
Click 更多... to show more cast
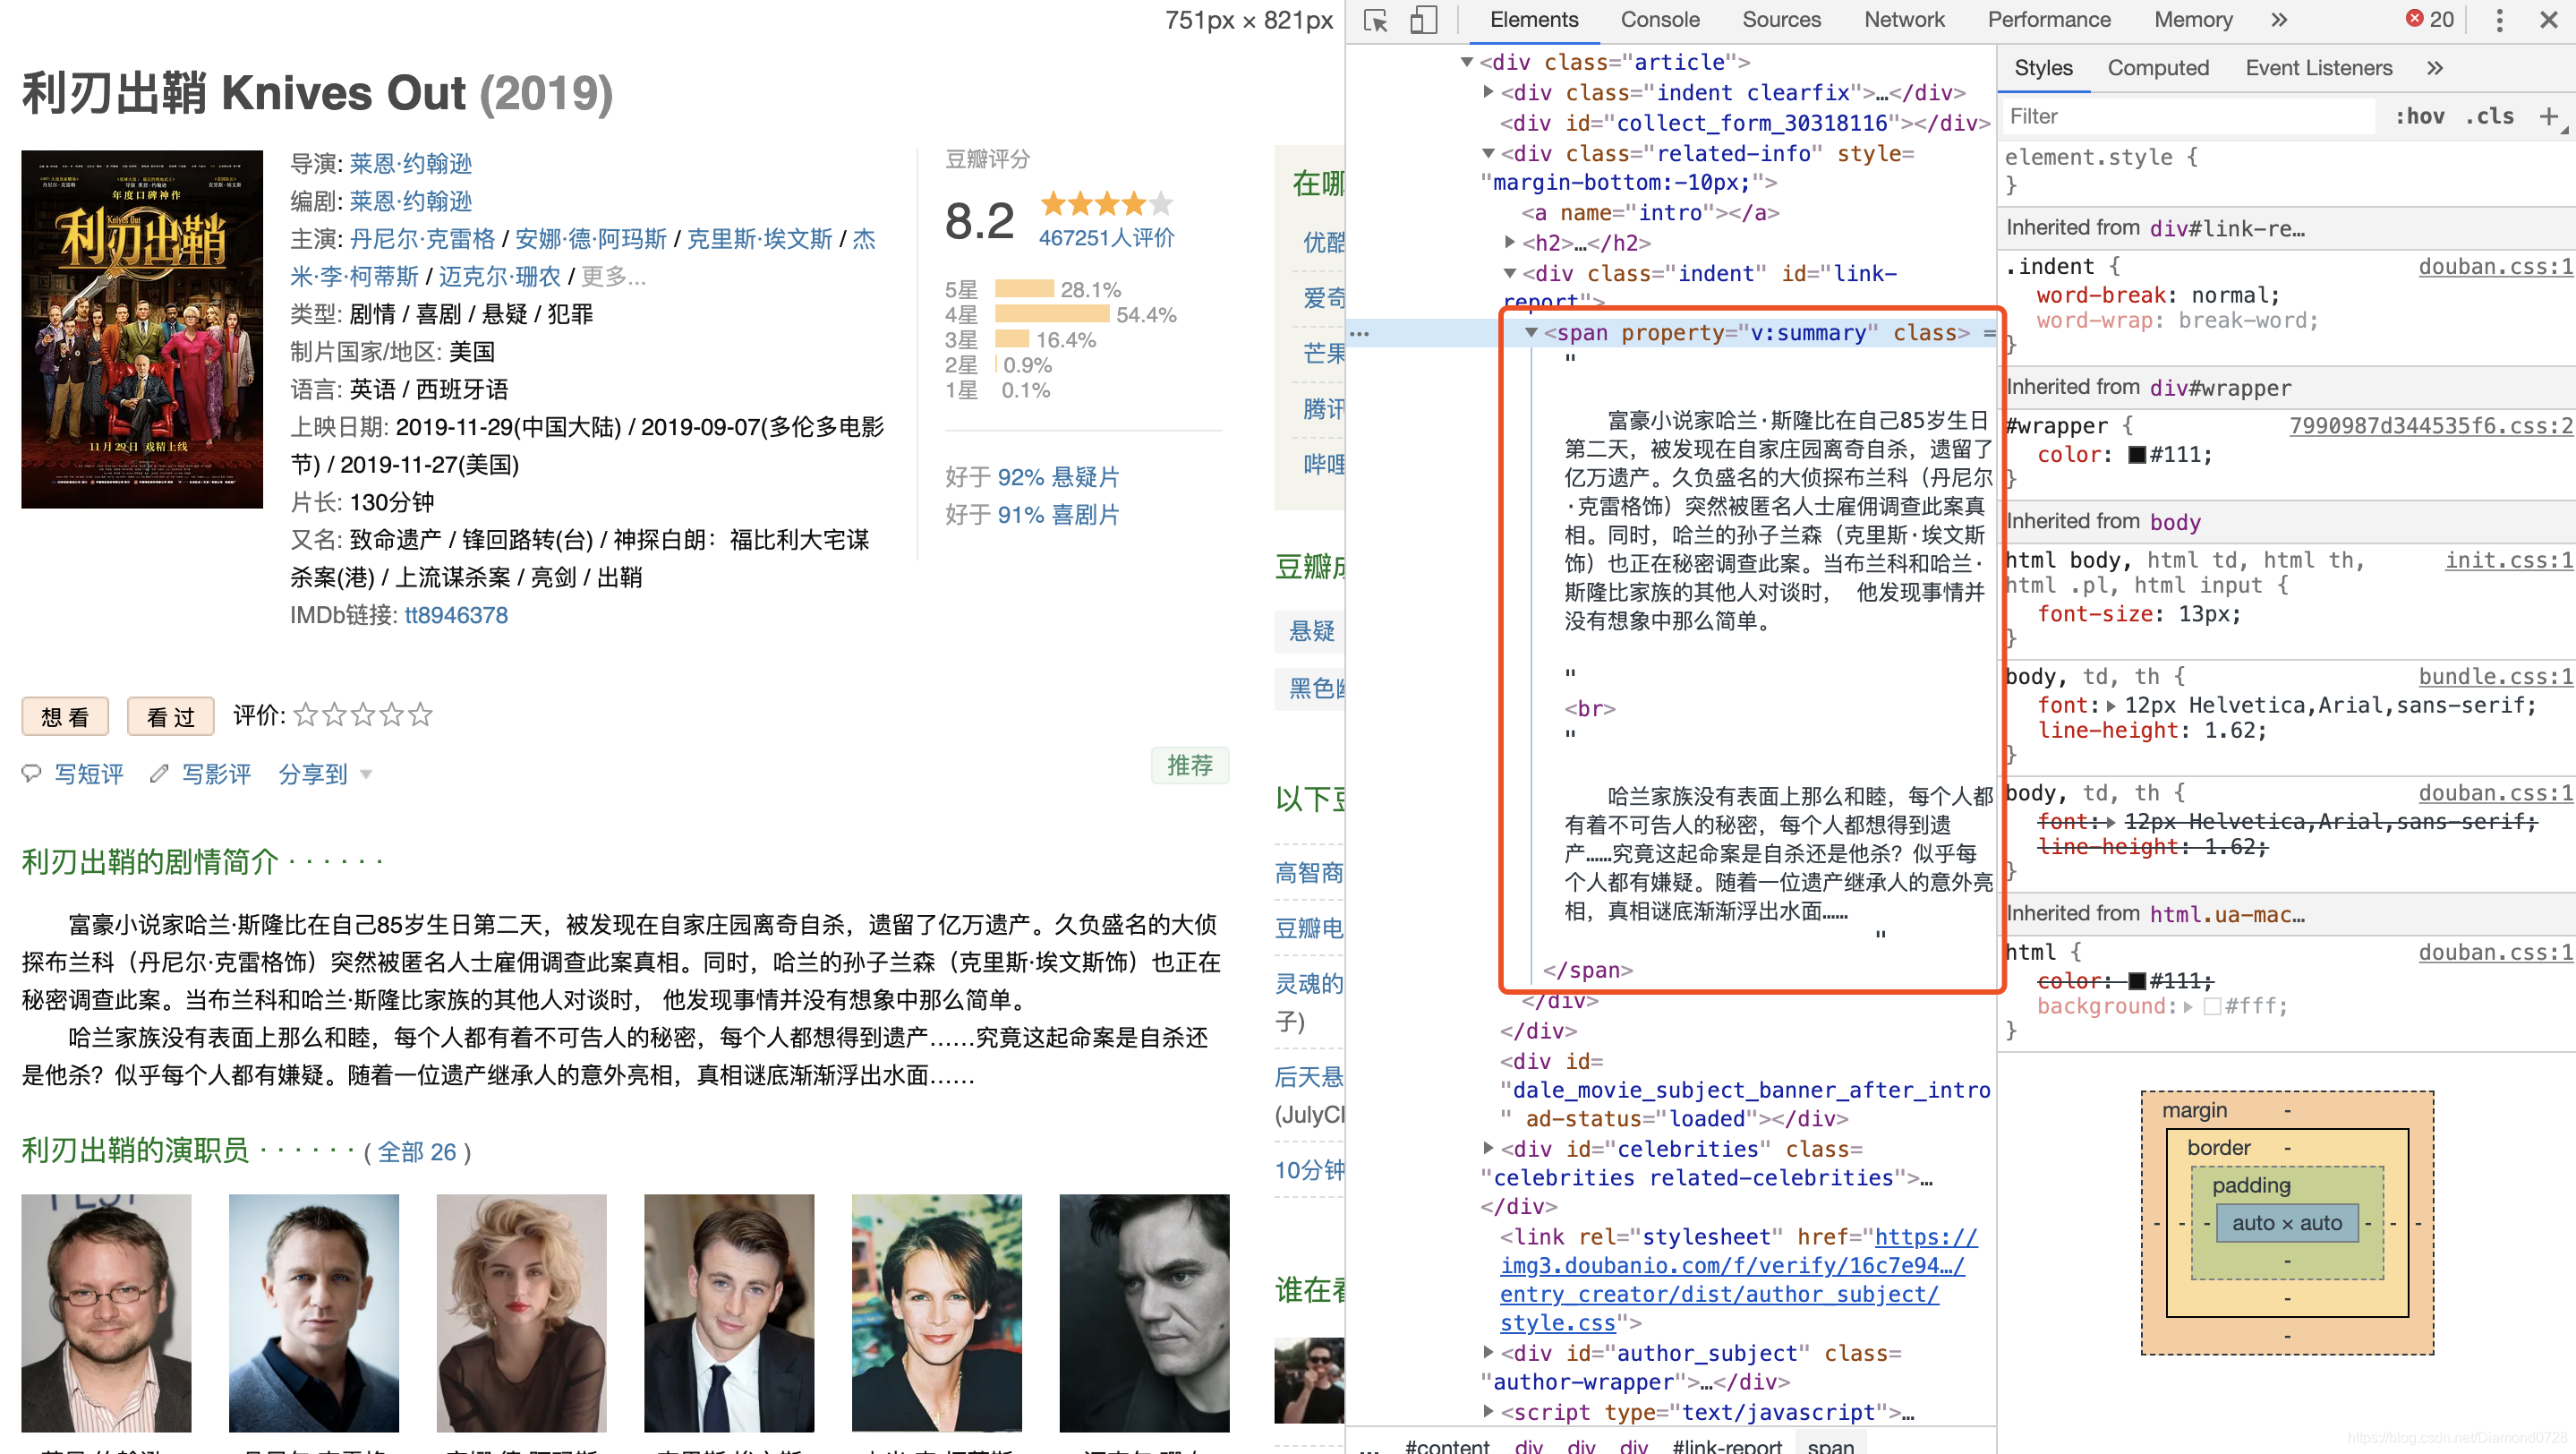pyautogui.click(x=613, y=276)
